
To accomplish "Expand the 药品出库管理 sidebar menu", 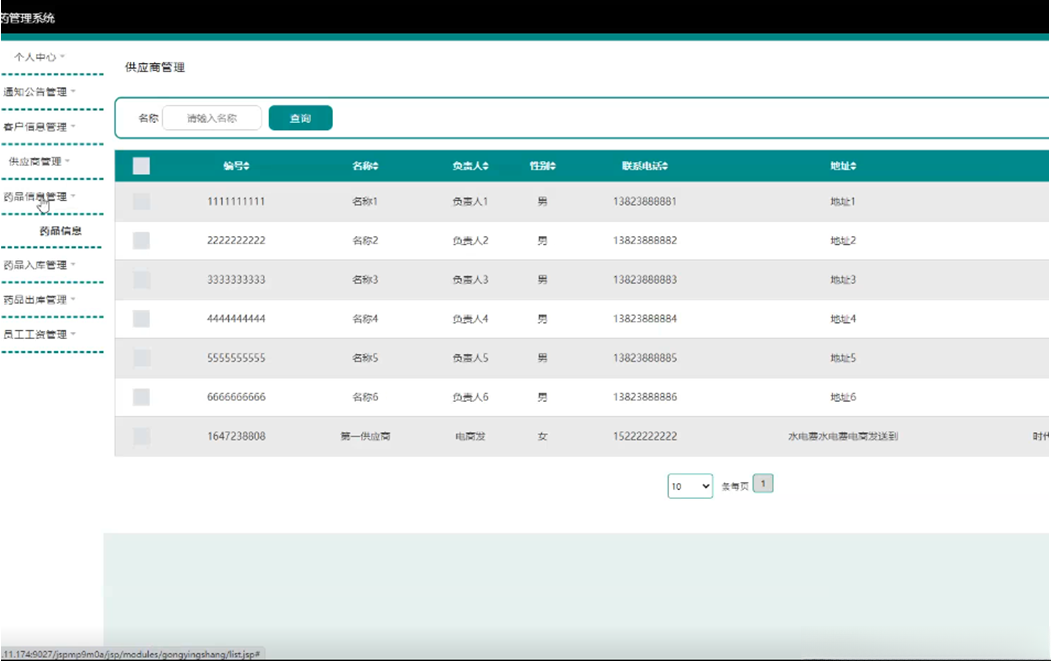I will [40, 300].
